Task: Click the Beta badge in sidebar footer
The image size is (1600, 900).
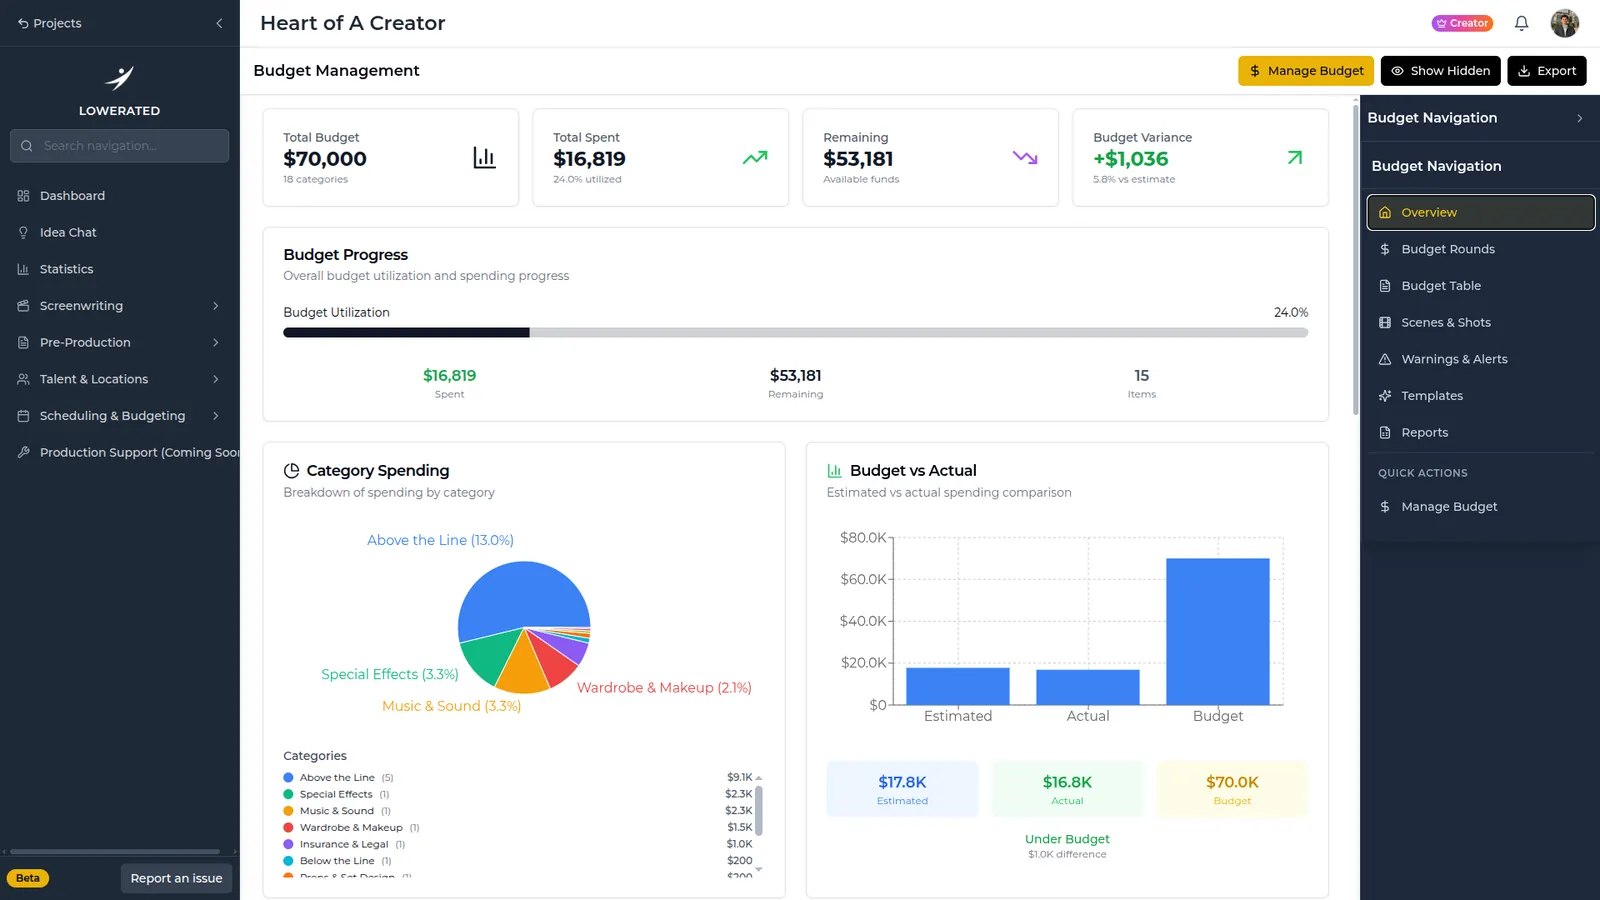Action: [28, 878]
